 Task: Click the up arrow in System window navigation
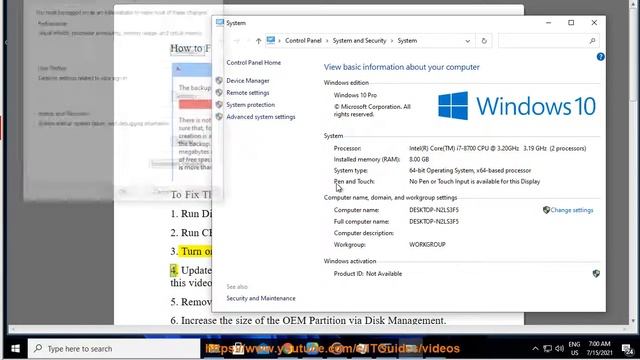click(258, 41)
